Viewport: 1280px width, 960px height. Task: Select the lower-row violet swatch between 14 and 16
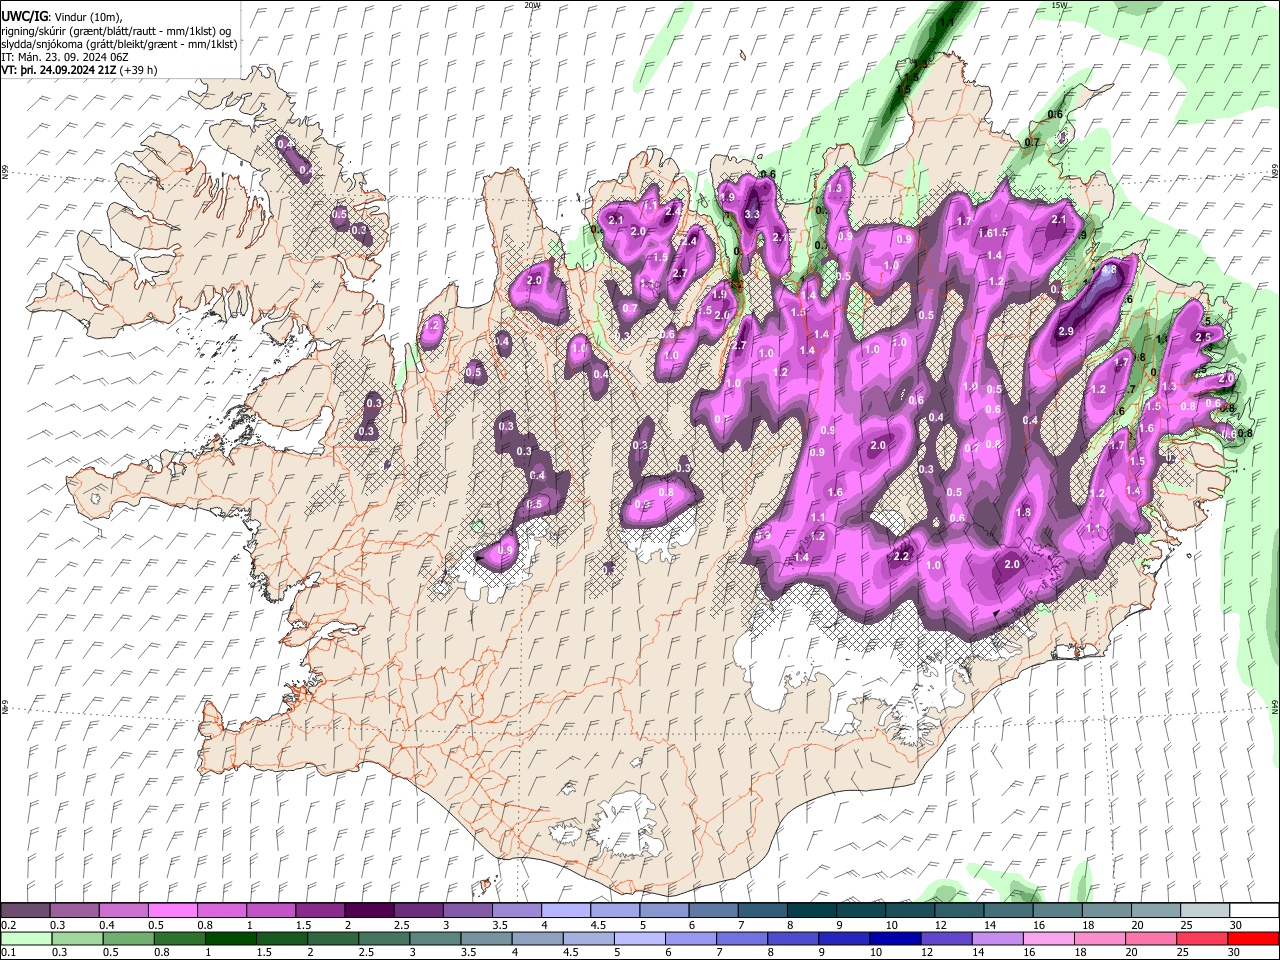click(x=996, y=938)
